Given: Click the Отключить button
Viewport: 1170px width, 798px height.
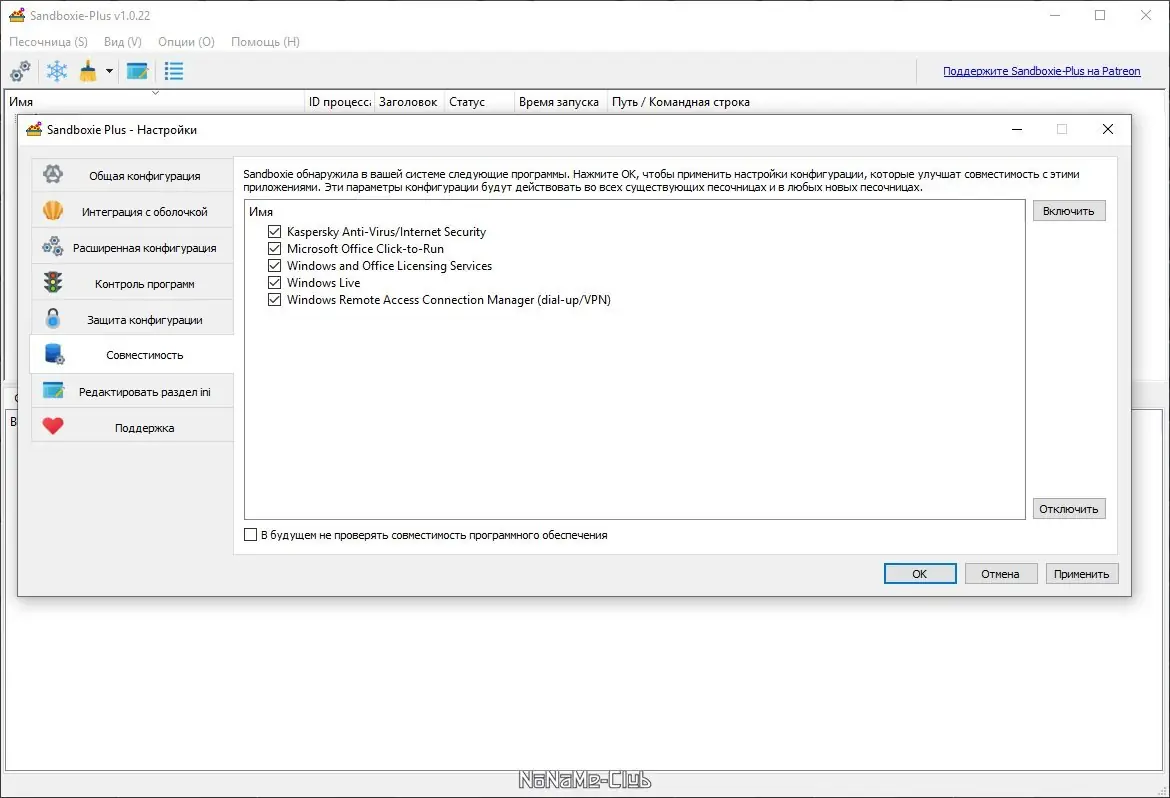Looking at the screenshot, I should pos(1069,508).
